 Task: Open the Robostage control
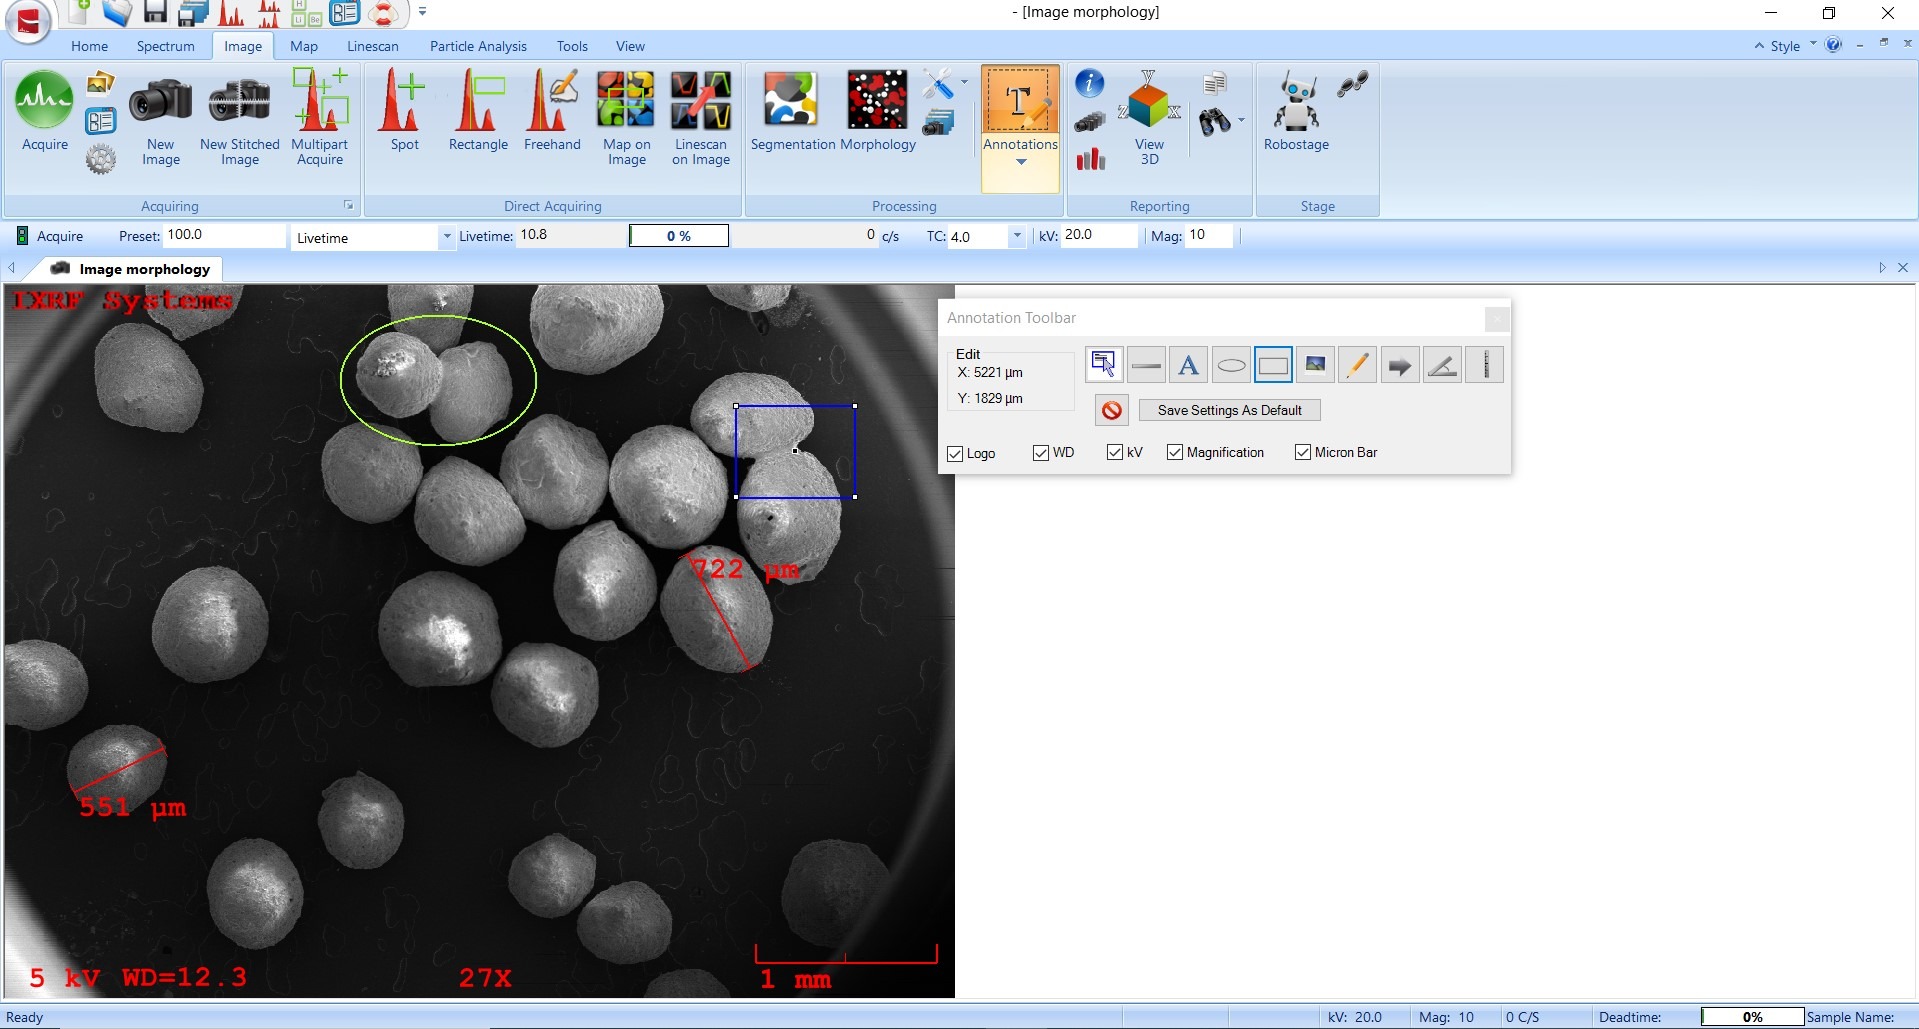1296,110
